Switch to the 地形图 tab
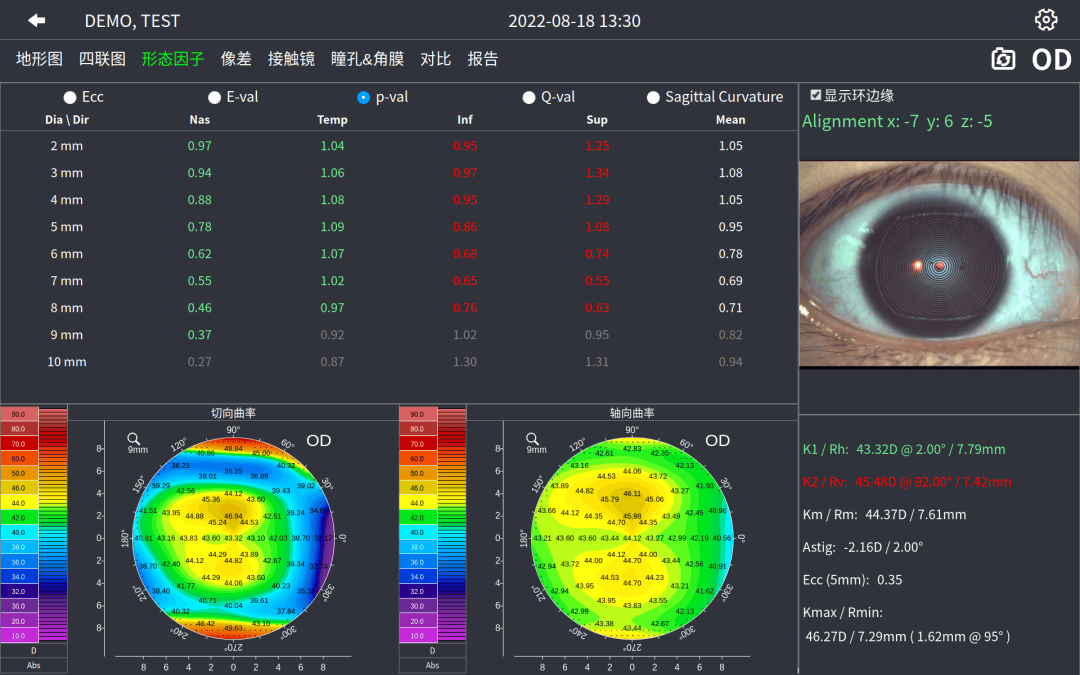This screenshot has width=1080, height=675. pyautogui.click(x=39, y=59)
